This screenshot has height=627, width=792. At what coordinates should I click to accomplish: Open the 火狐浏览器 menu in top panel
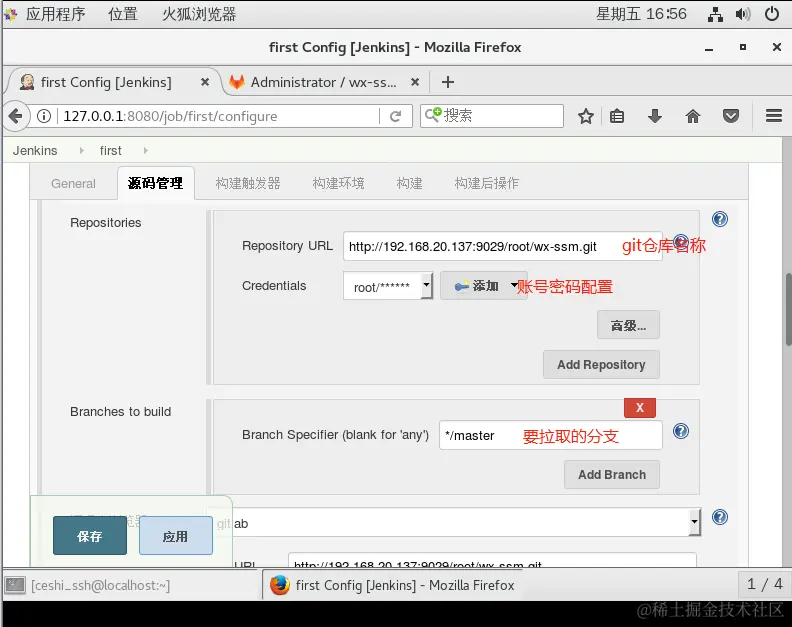(199, 14)
